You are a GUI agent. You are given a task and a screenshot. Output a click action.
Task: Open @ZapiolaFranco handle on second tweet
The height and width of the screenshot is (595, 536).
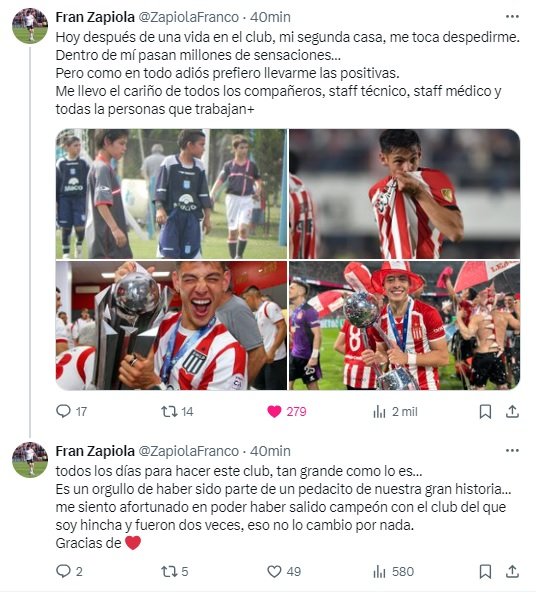point(189,451)
